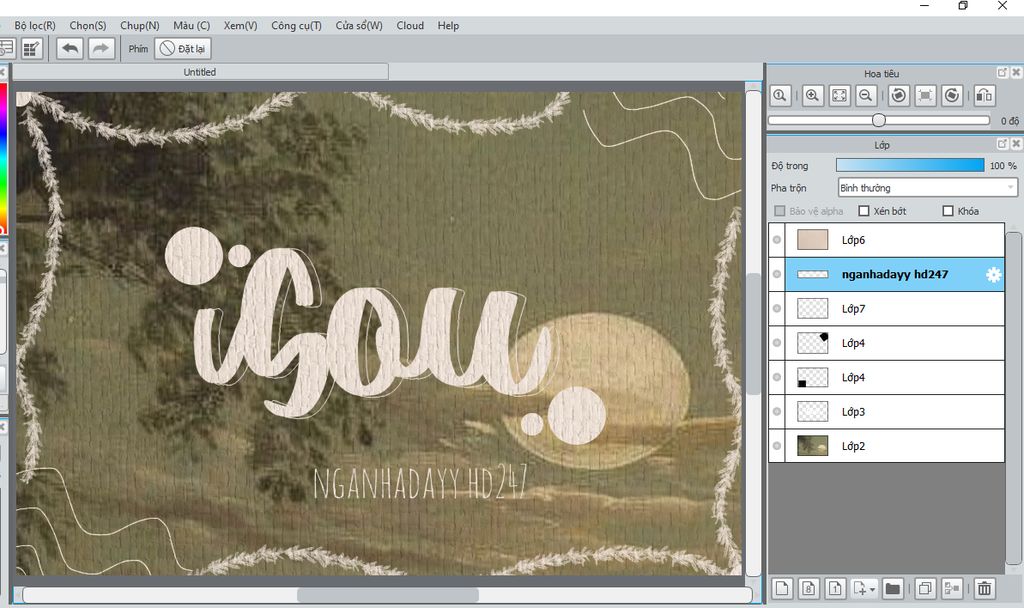1024x608 pixels.
Task: Rotate canvas counterclockwise in Navigator
Action: (x=899, y=95)
